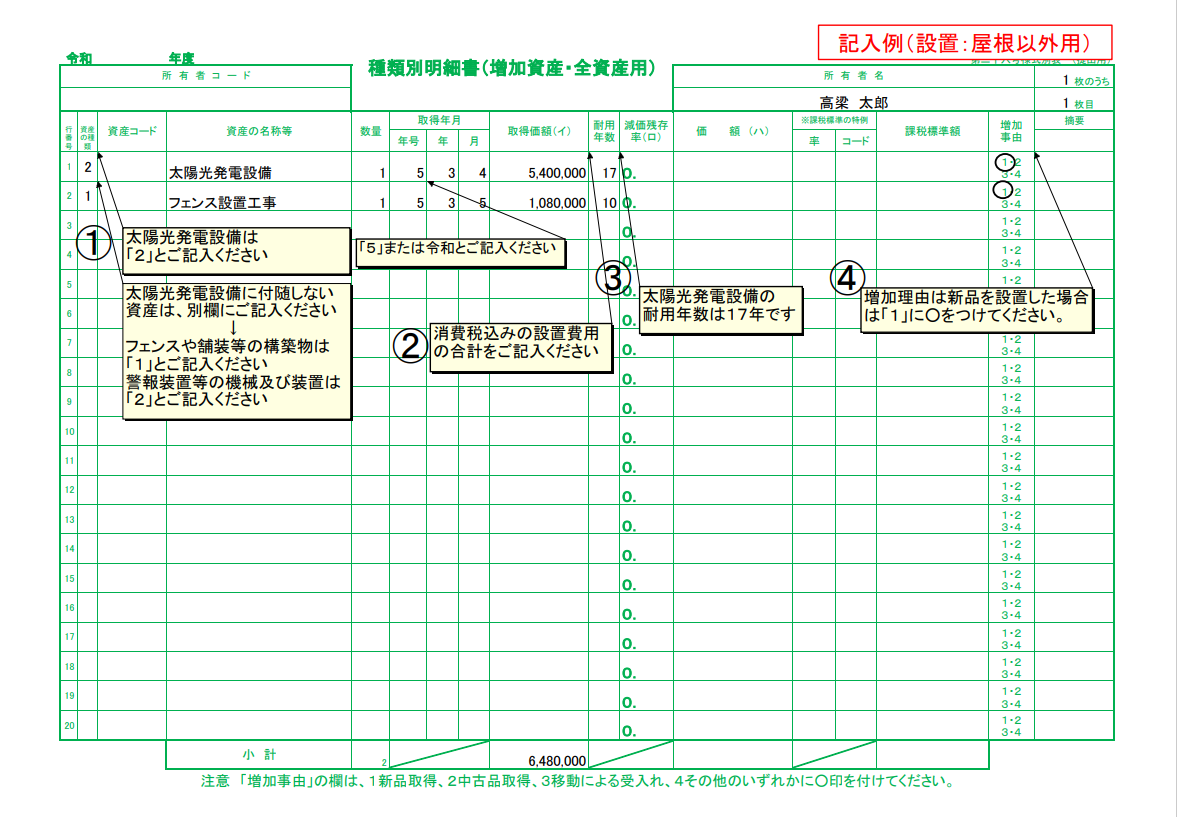
Task: Click the コード sub-header under 課税標準の特例
Action: (856, 141)
